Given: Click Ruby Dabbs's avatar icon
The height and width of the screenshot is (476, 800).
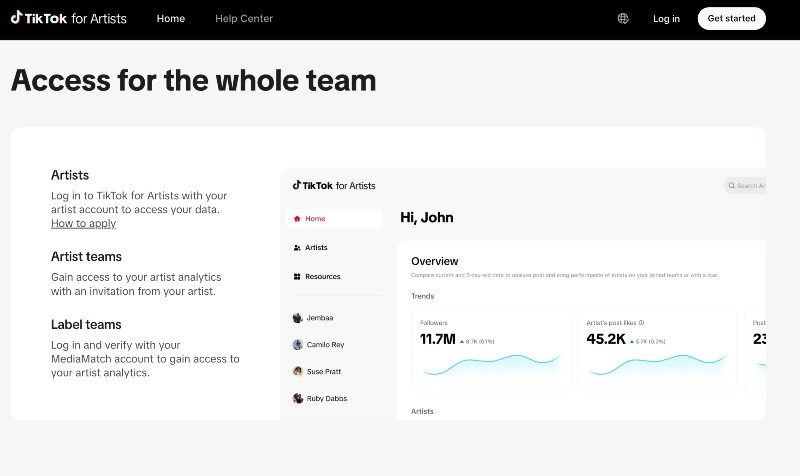Looking at the screenshot, I should 298,398.
